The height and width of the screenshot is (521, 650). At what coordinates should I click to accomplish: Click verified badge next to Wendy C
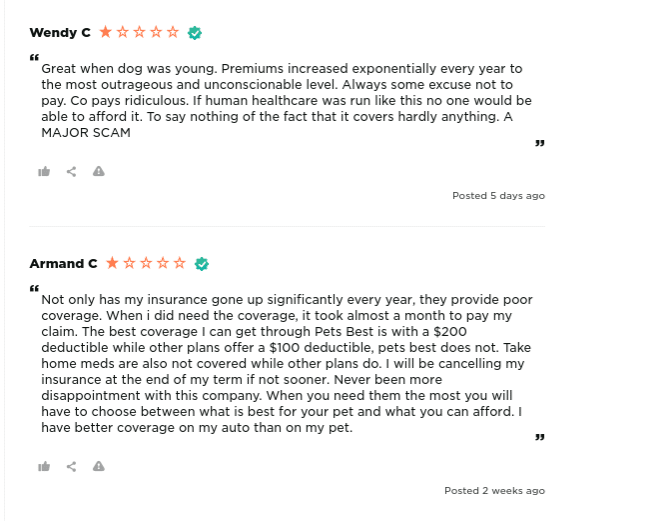[x=194, y=33]
